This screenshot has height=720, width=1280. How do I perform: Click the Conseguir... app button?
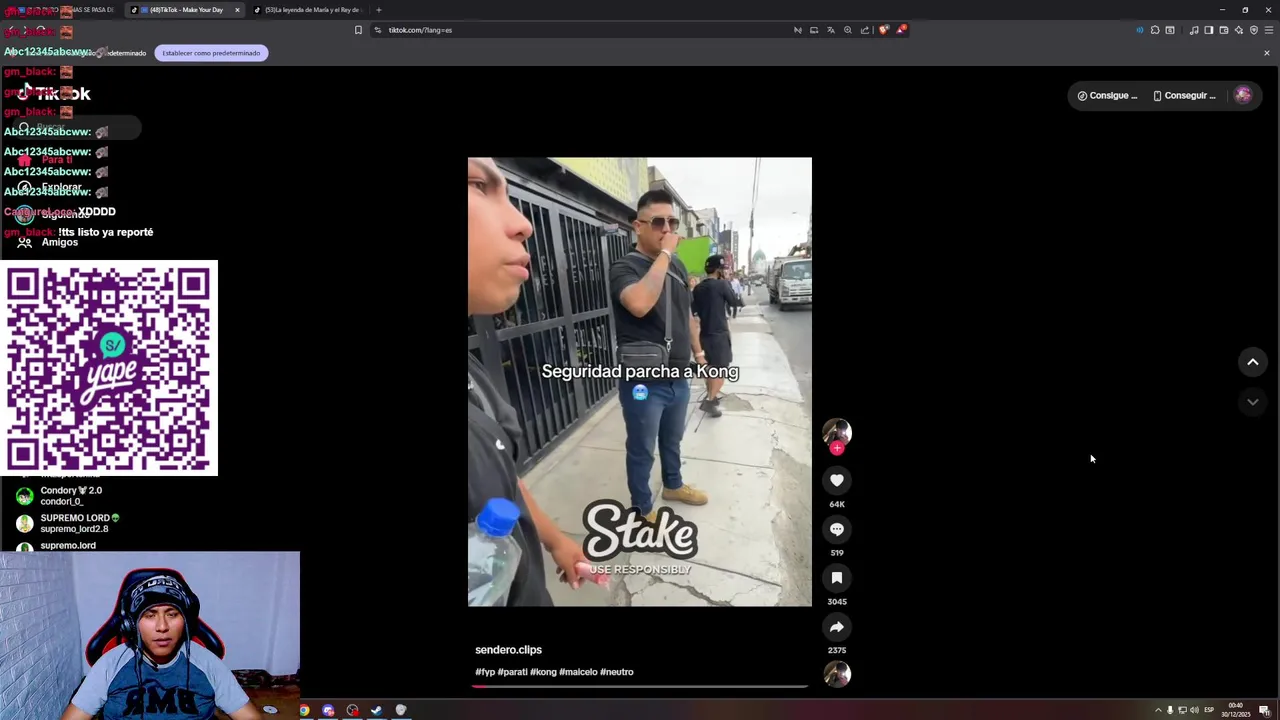pyautogui.click(x=1184, y=96)
